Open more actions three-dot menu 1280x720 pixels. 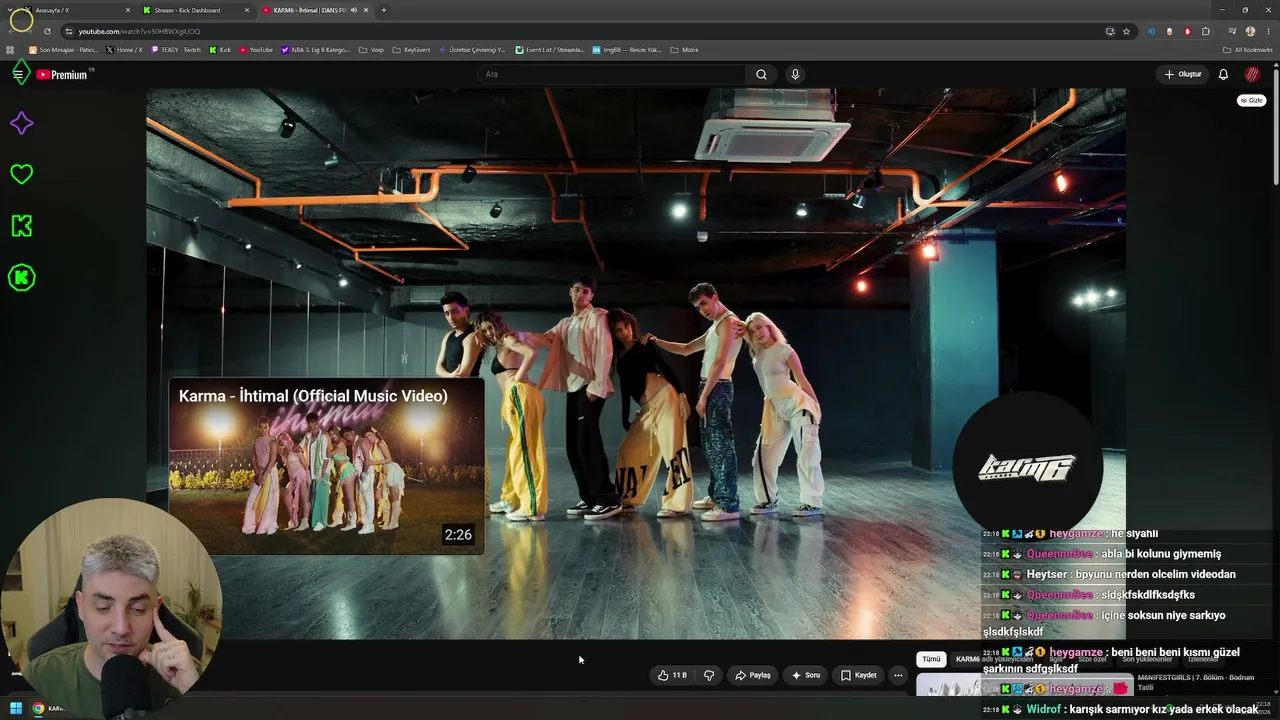(898, 675)
